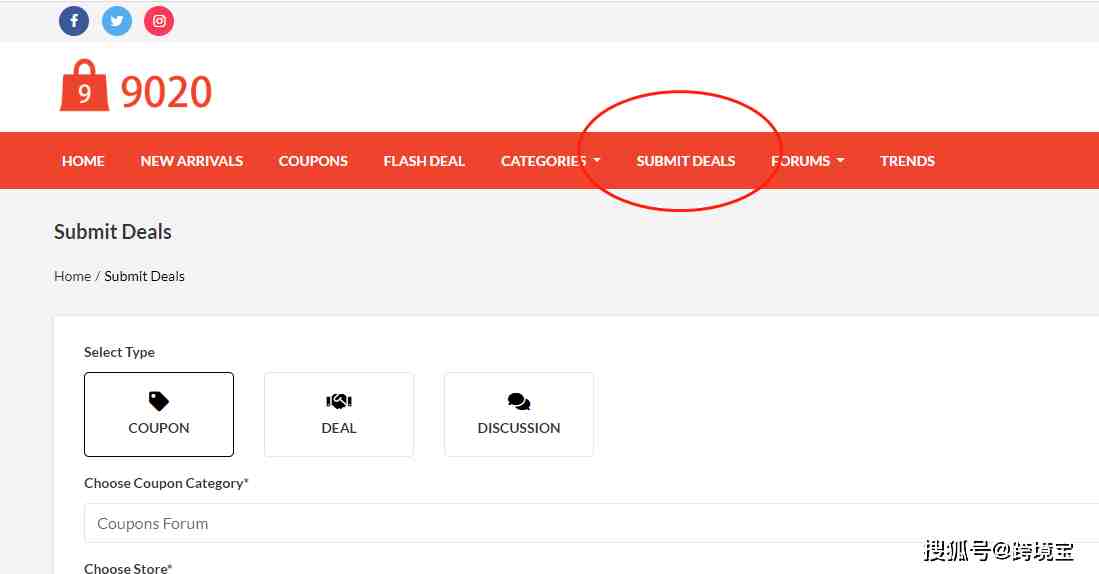Open NEW ARRIVALS in the navigation bar
1099x574 pixels.
[x=191, y=161]
